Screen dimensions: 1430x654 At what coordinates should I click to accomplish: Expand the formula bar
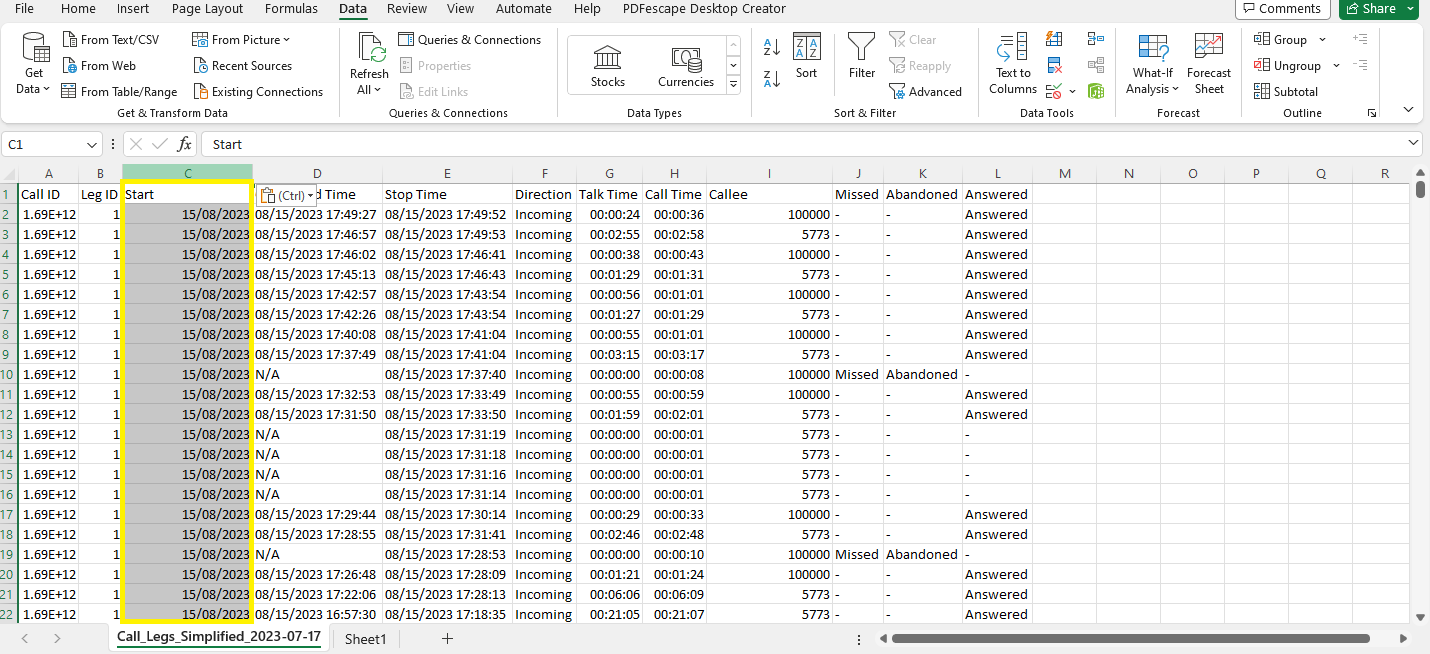pos(1413,144)
